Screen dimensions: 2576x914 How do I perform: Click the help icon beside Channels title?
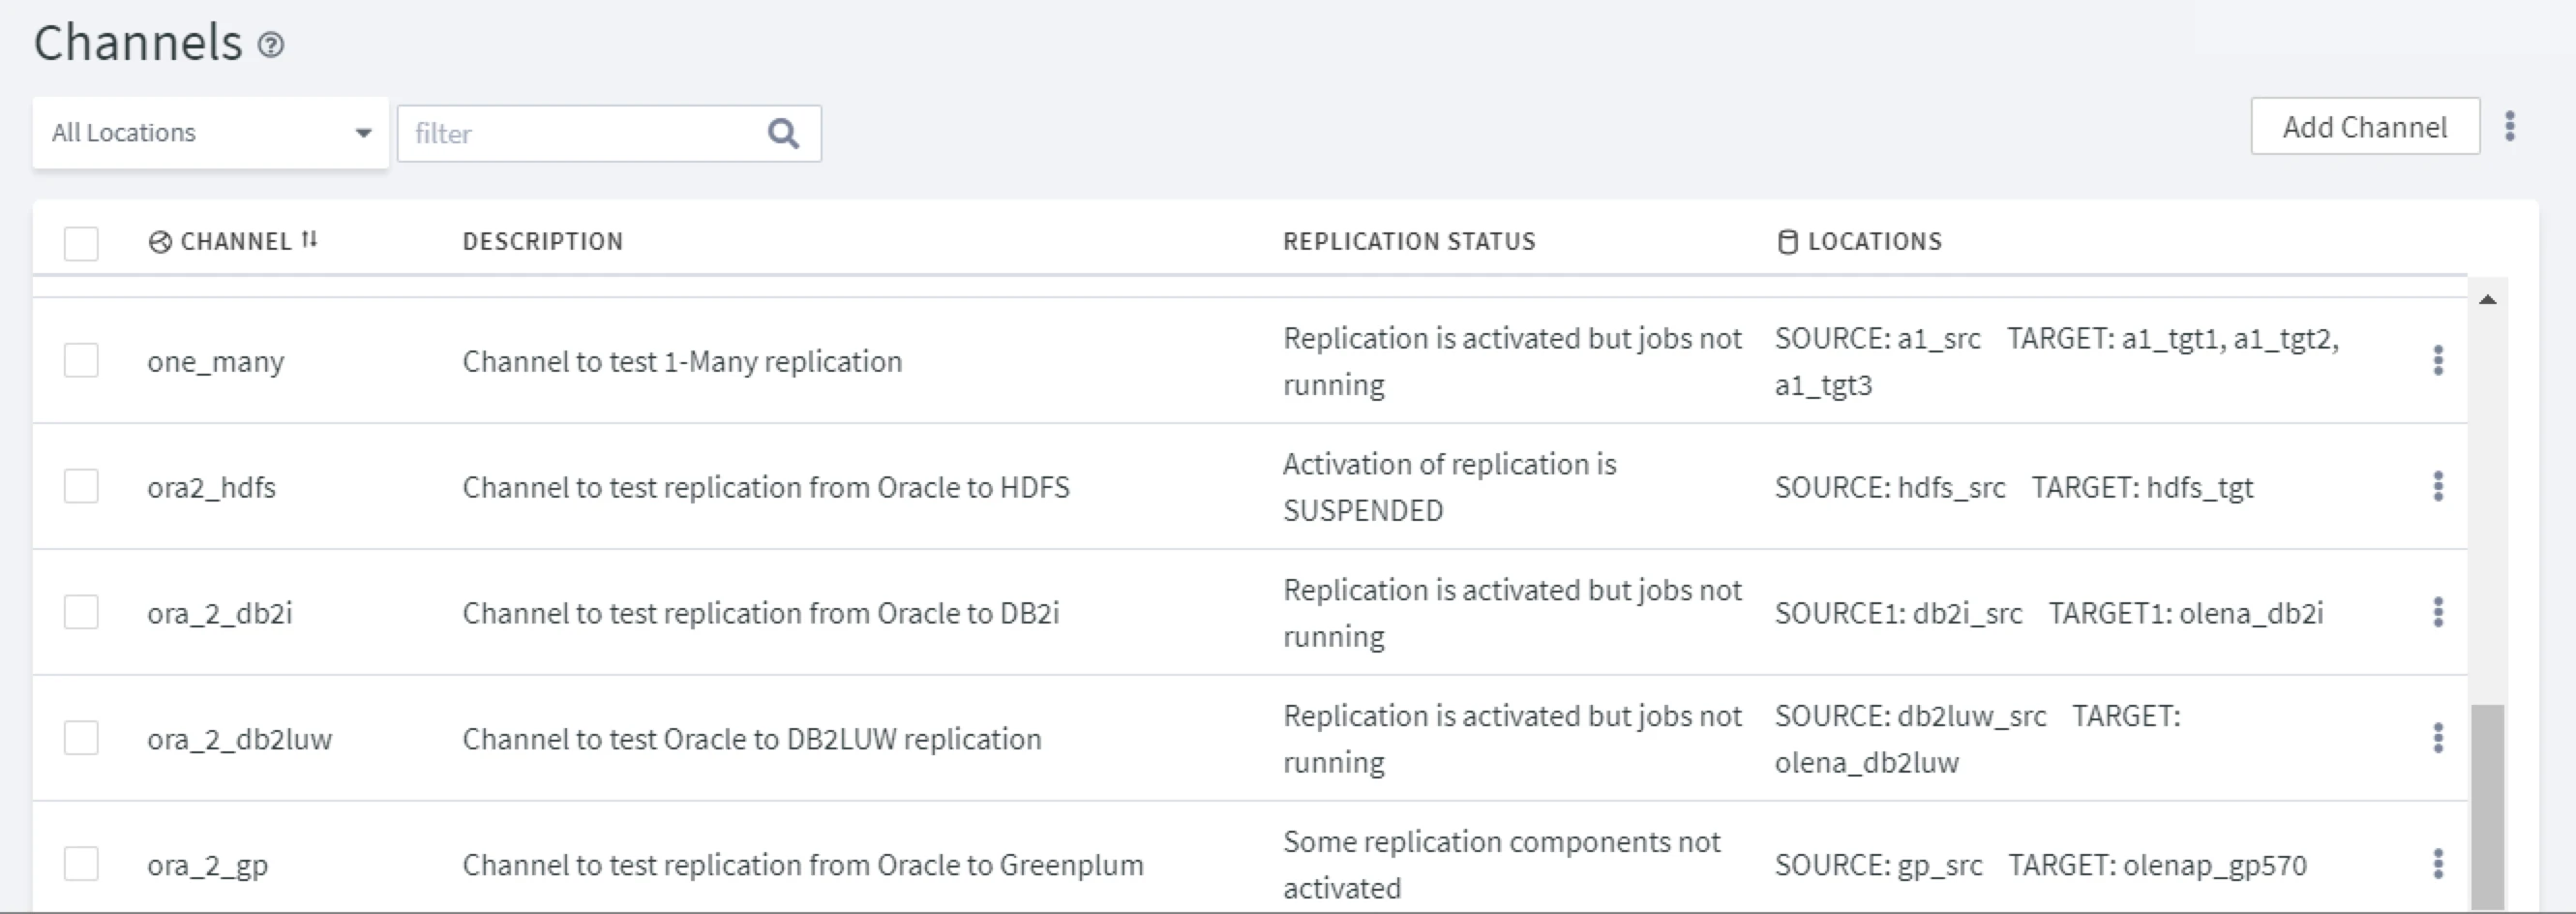(271, 45)
